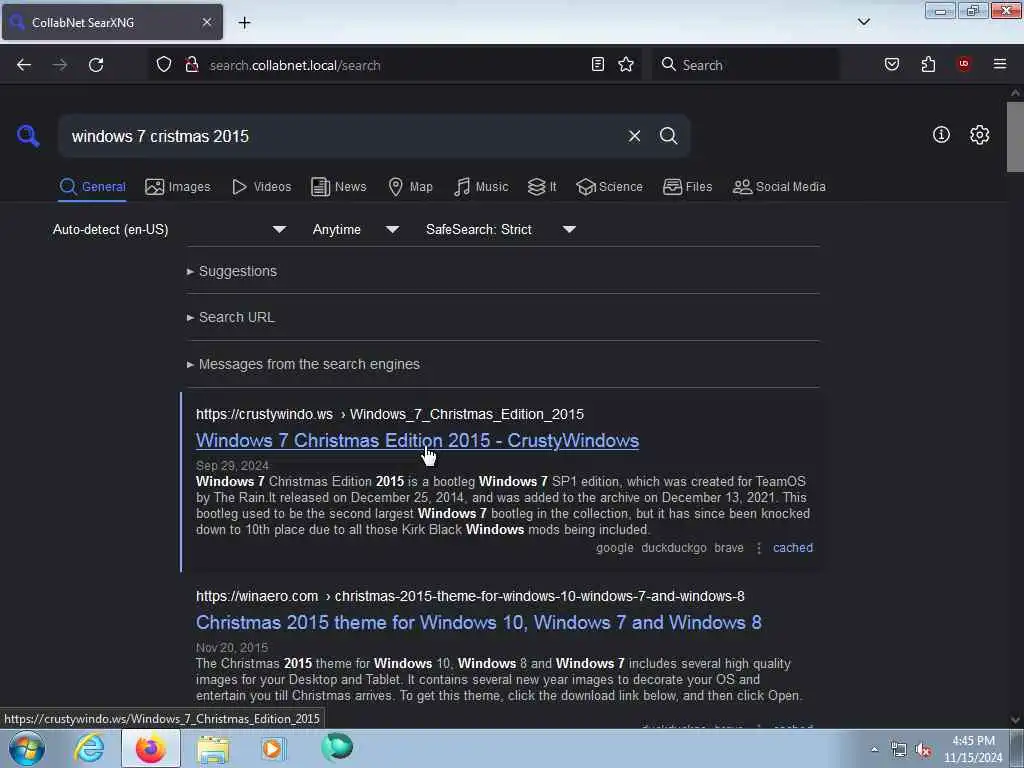1024x768 pixels.
Task: Click the Firefox Search box
Action: coord(744,65)
